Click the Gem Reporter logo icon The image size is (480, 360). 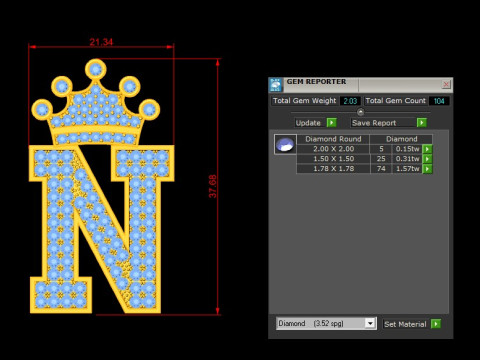pos(276,85)
